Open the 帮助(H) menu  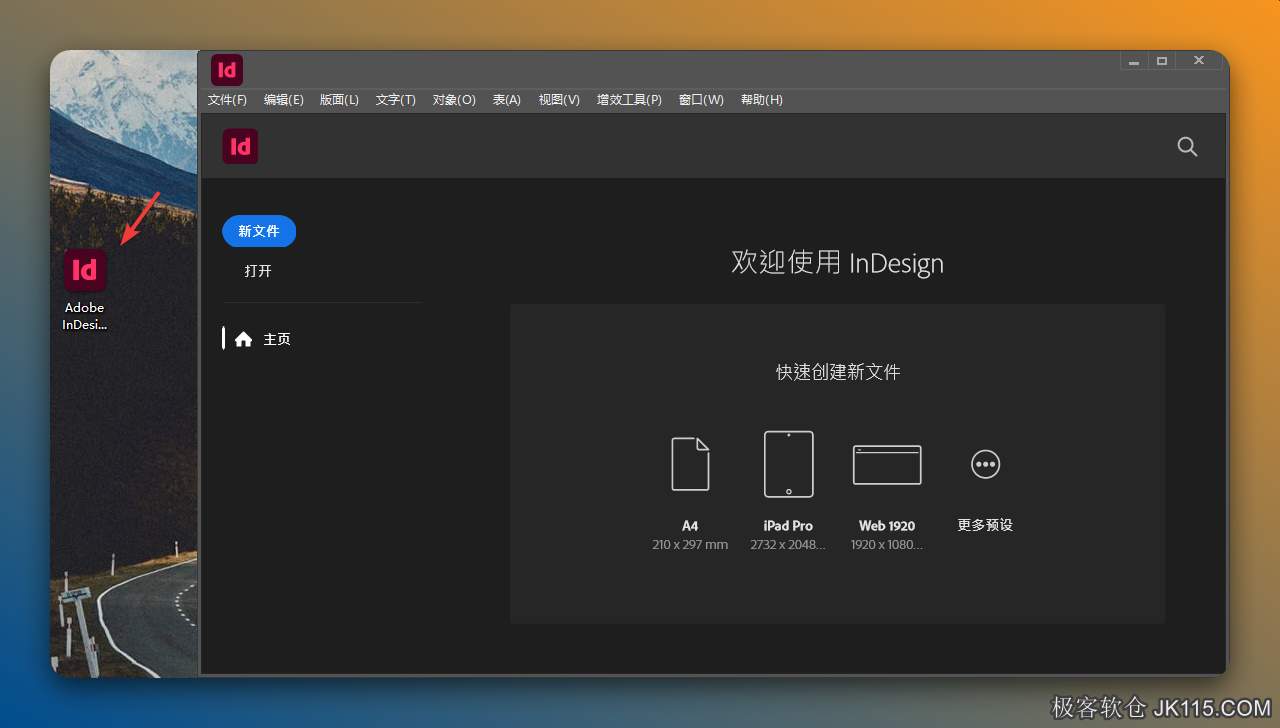[x=762, y=100]
